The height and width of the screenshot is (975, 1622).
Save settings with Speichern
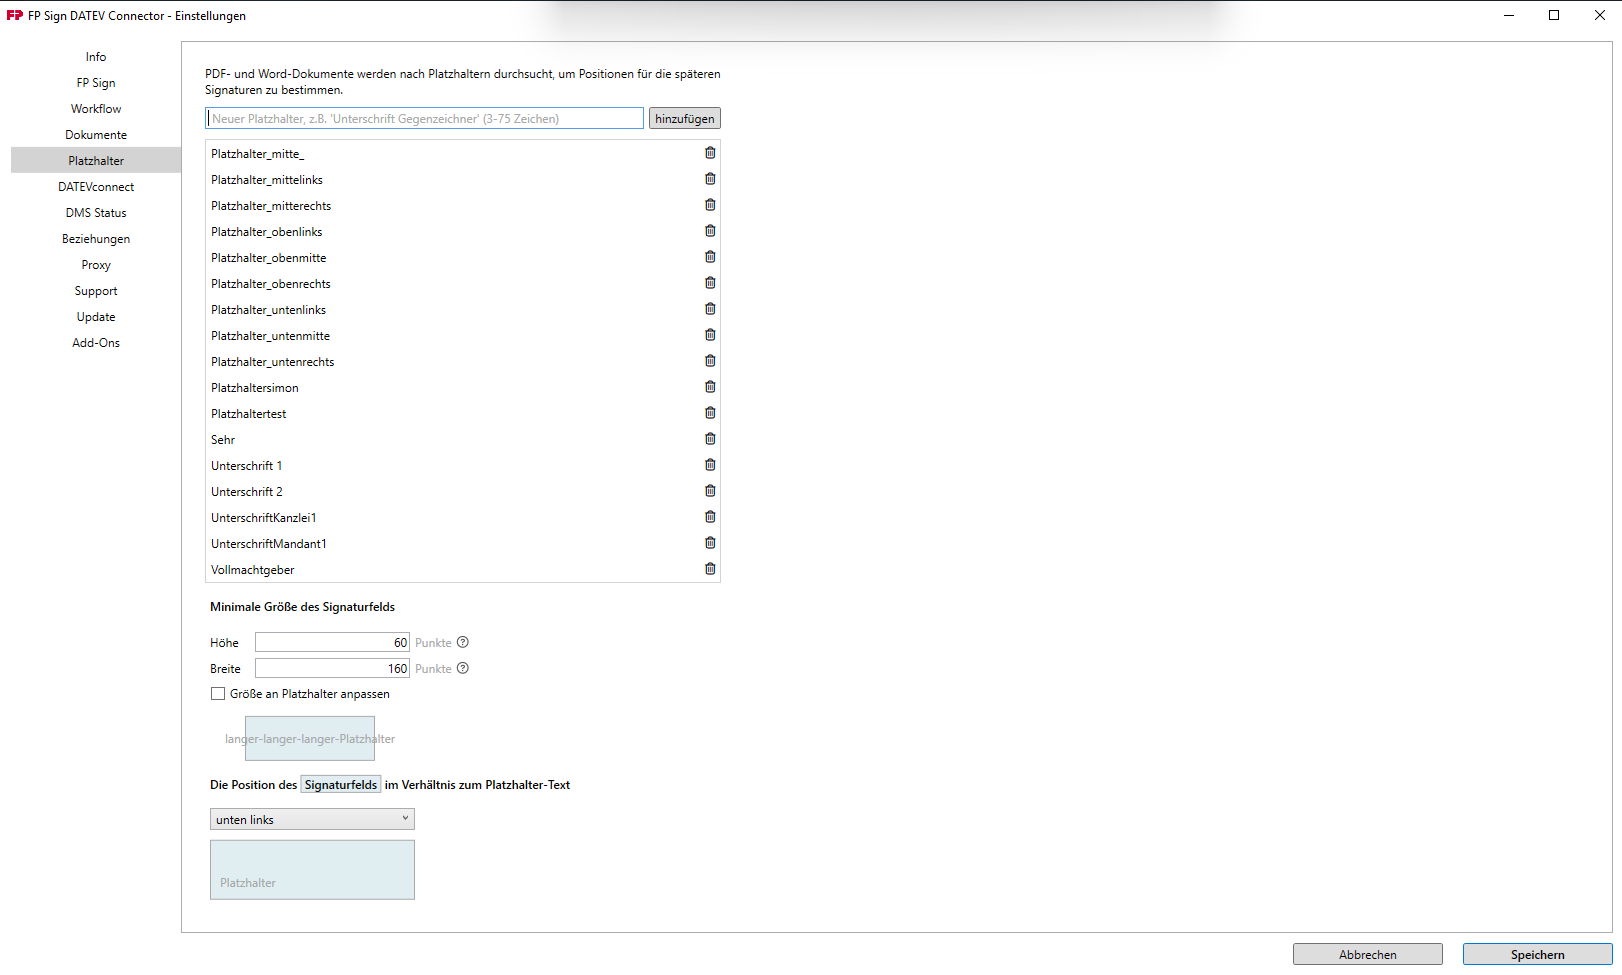pyautogui.click(x=1538, y=954)
